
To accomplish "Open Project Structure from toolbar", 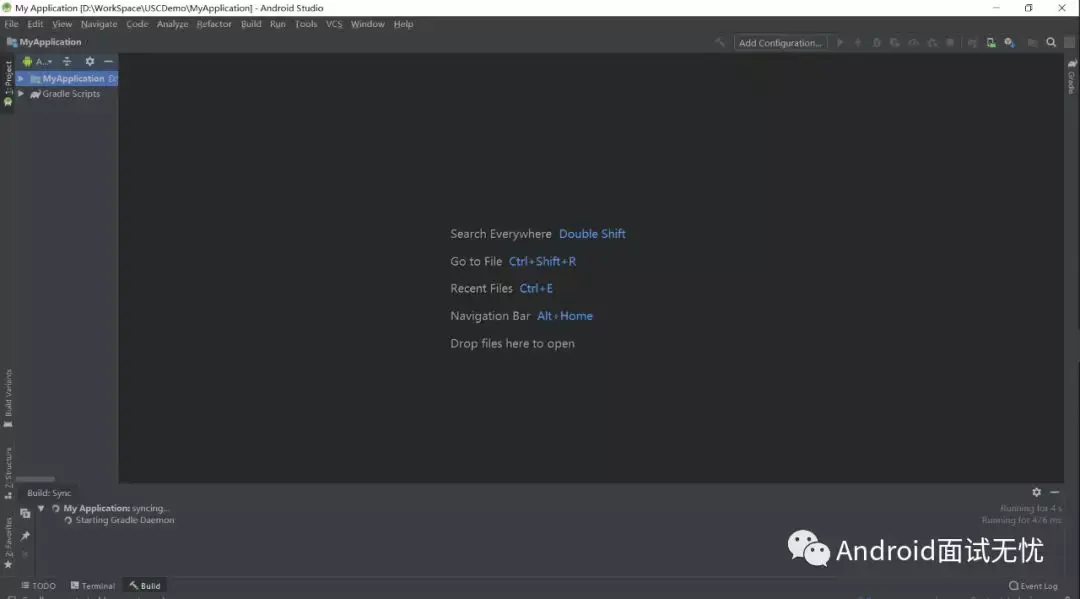I will pyautogui.click(x=1032, y=43).
